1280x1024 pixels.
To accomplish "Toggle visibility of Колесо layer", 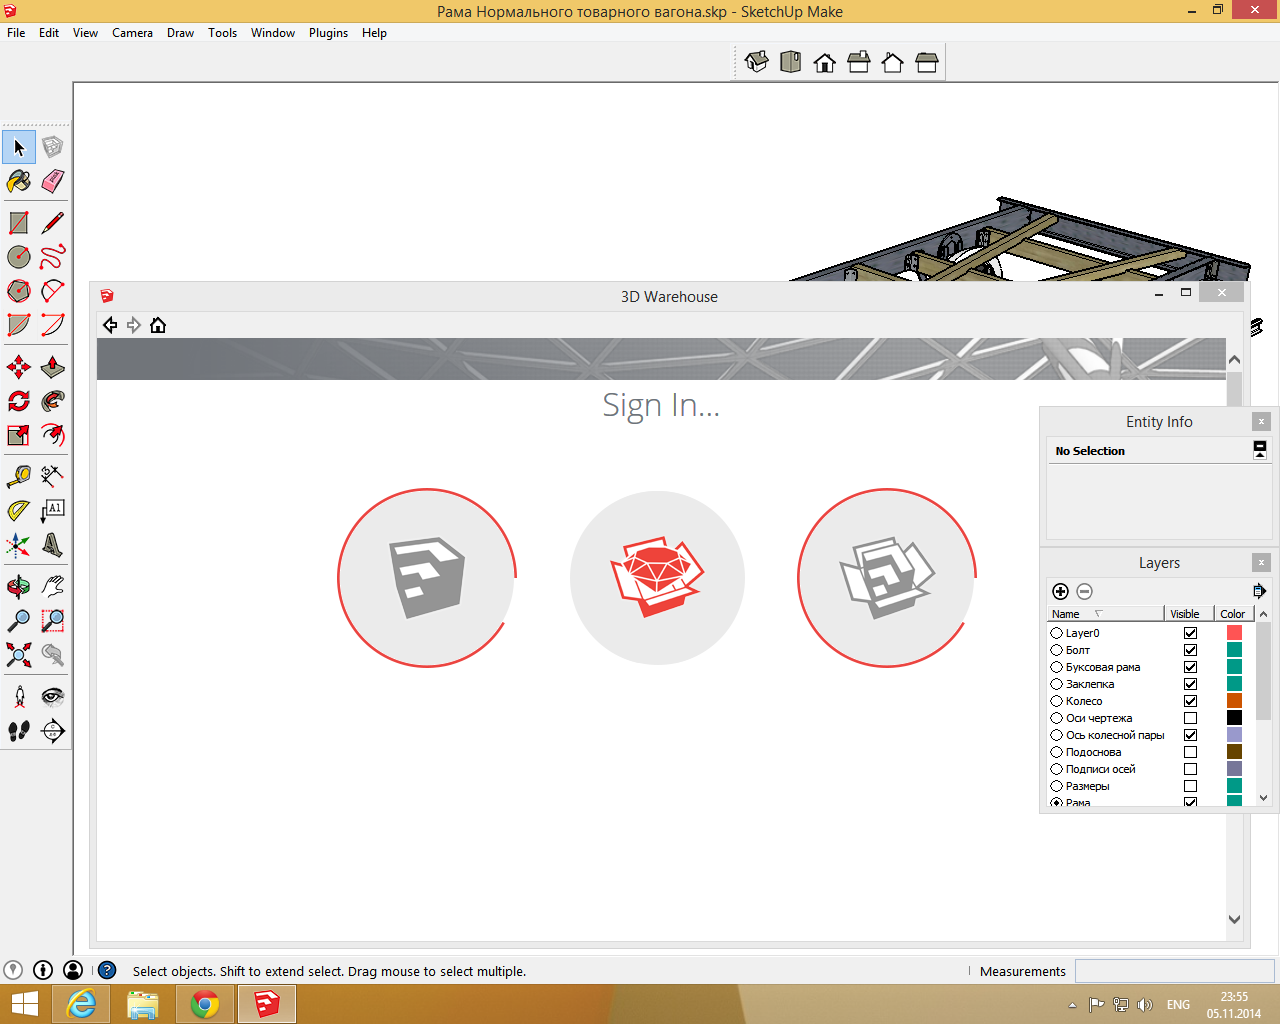I will pyautogui.click(x=1190, y=701).
